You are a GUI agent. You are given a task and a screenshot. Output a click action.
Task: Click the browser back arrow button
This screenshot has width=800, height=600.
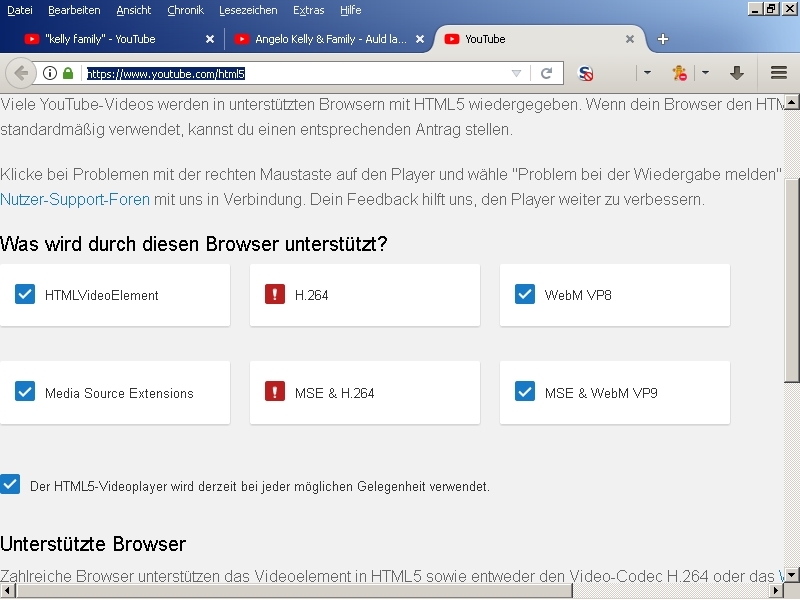click(21, 73)
